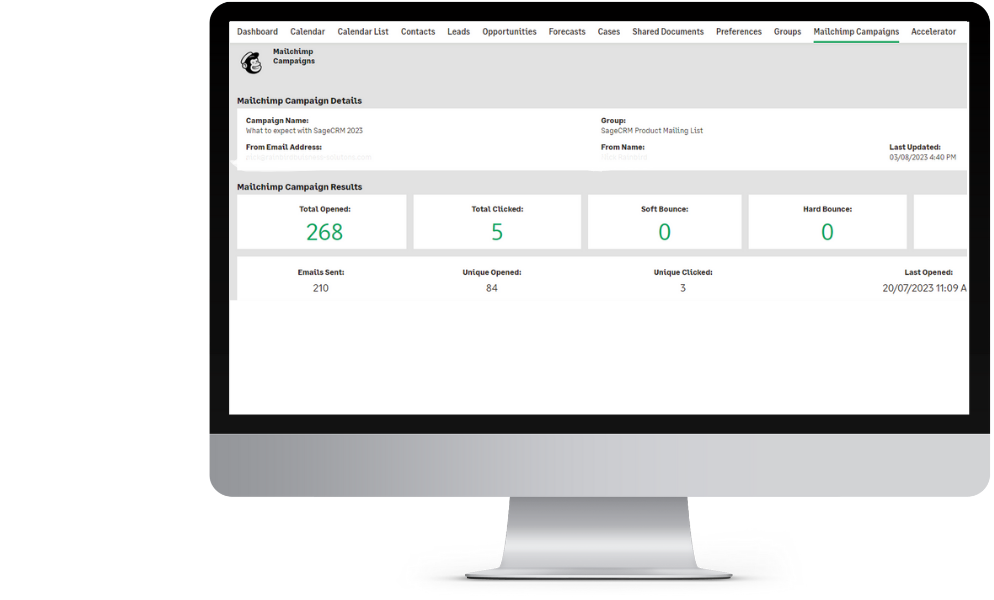Click the Last Opened date 20/07/2023
The image size is (994, 600).
[908, 288]
